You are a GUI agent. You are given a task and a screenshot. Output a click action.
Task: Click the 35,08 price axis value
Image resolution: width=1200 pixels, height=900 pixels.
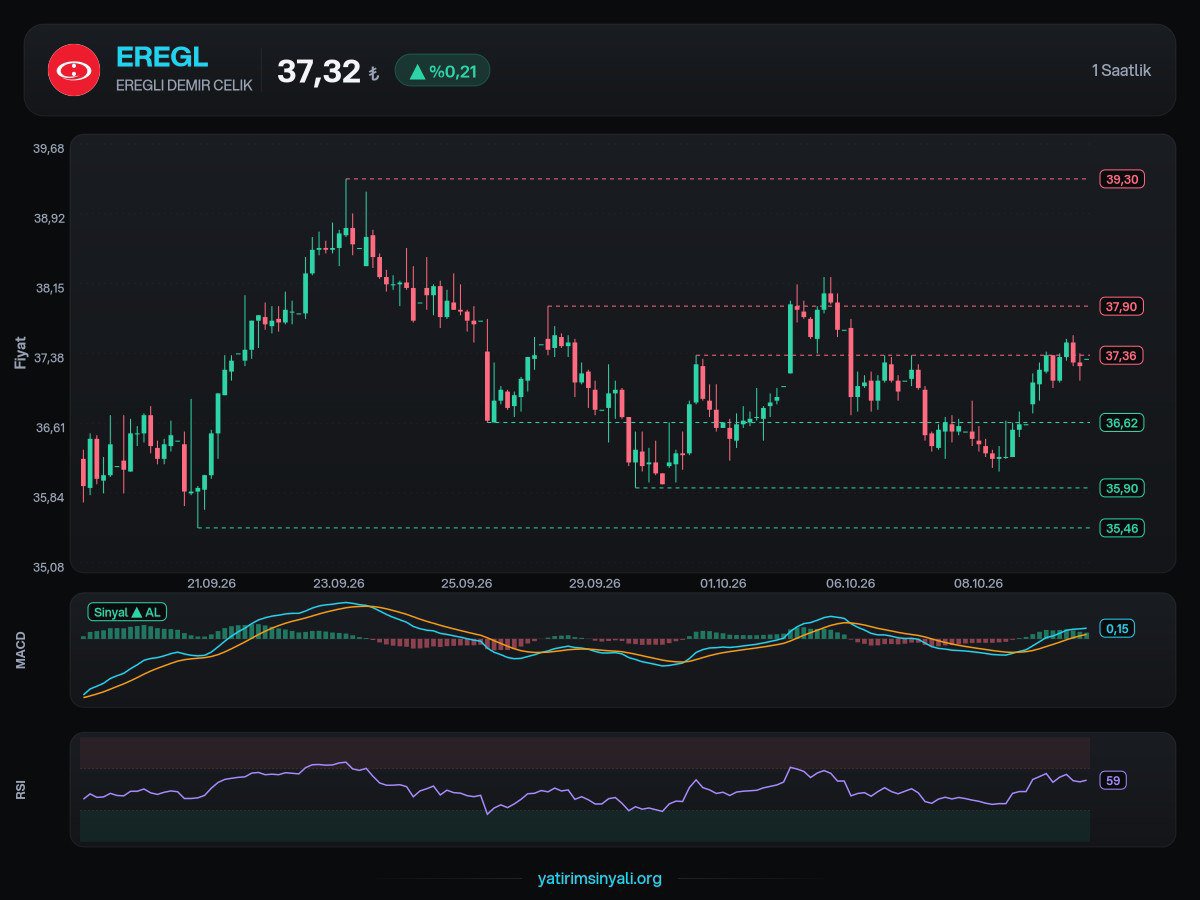tap(49, 568)
